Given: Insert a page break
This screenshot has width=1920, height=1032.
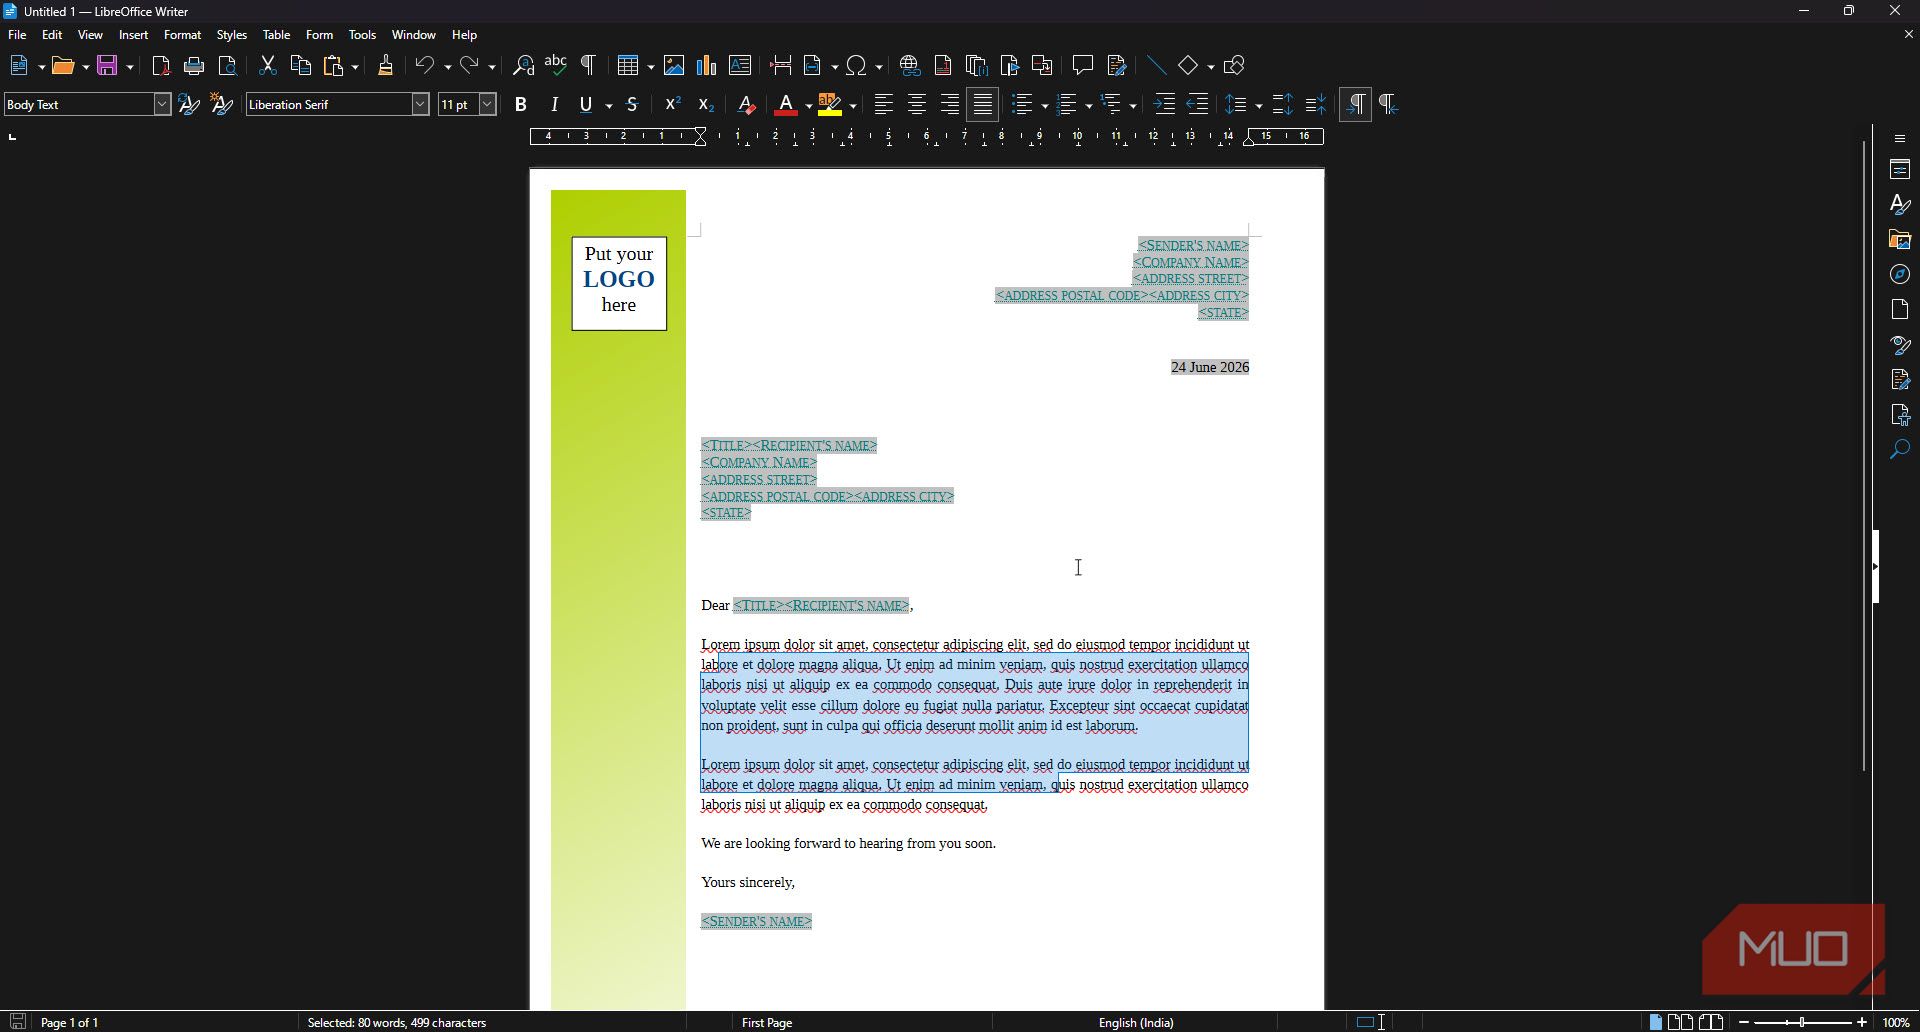Looking at the screenshot, I should point(781,66).
